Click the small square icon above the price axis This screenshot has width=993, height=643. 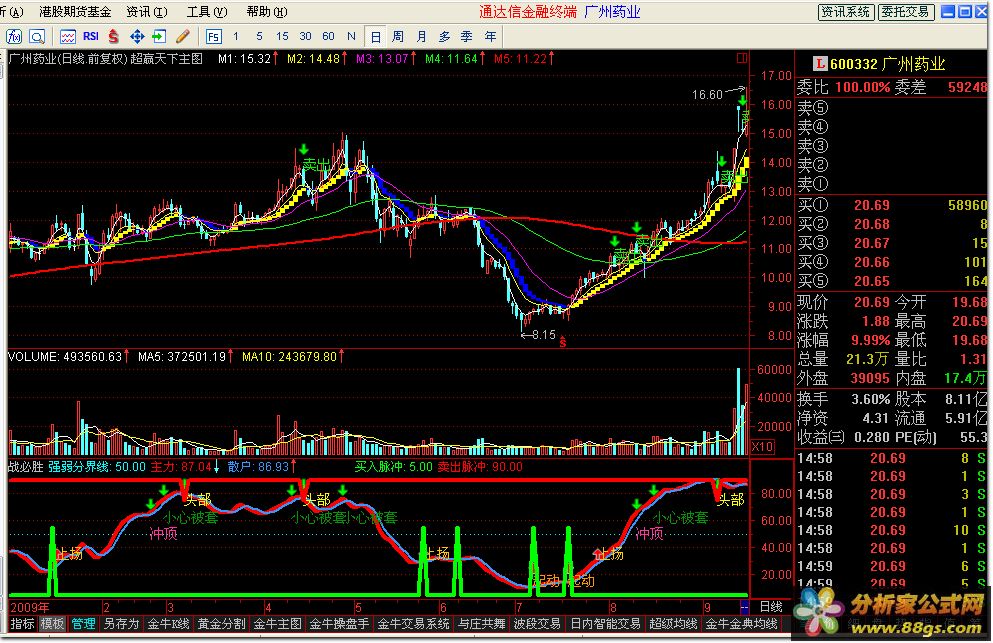(742, 58)
